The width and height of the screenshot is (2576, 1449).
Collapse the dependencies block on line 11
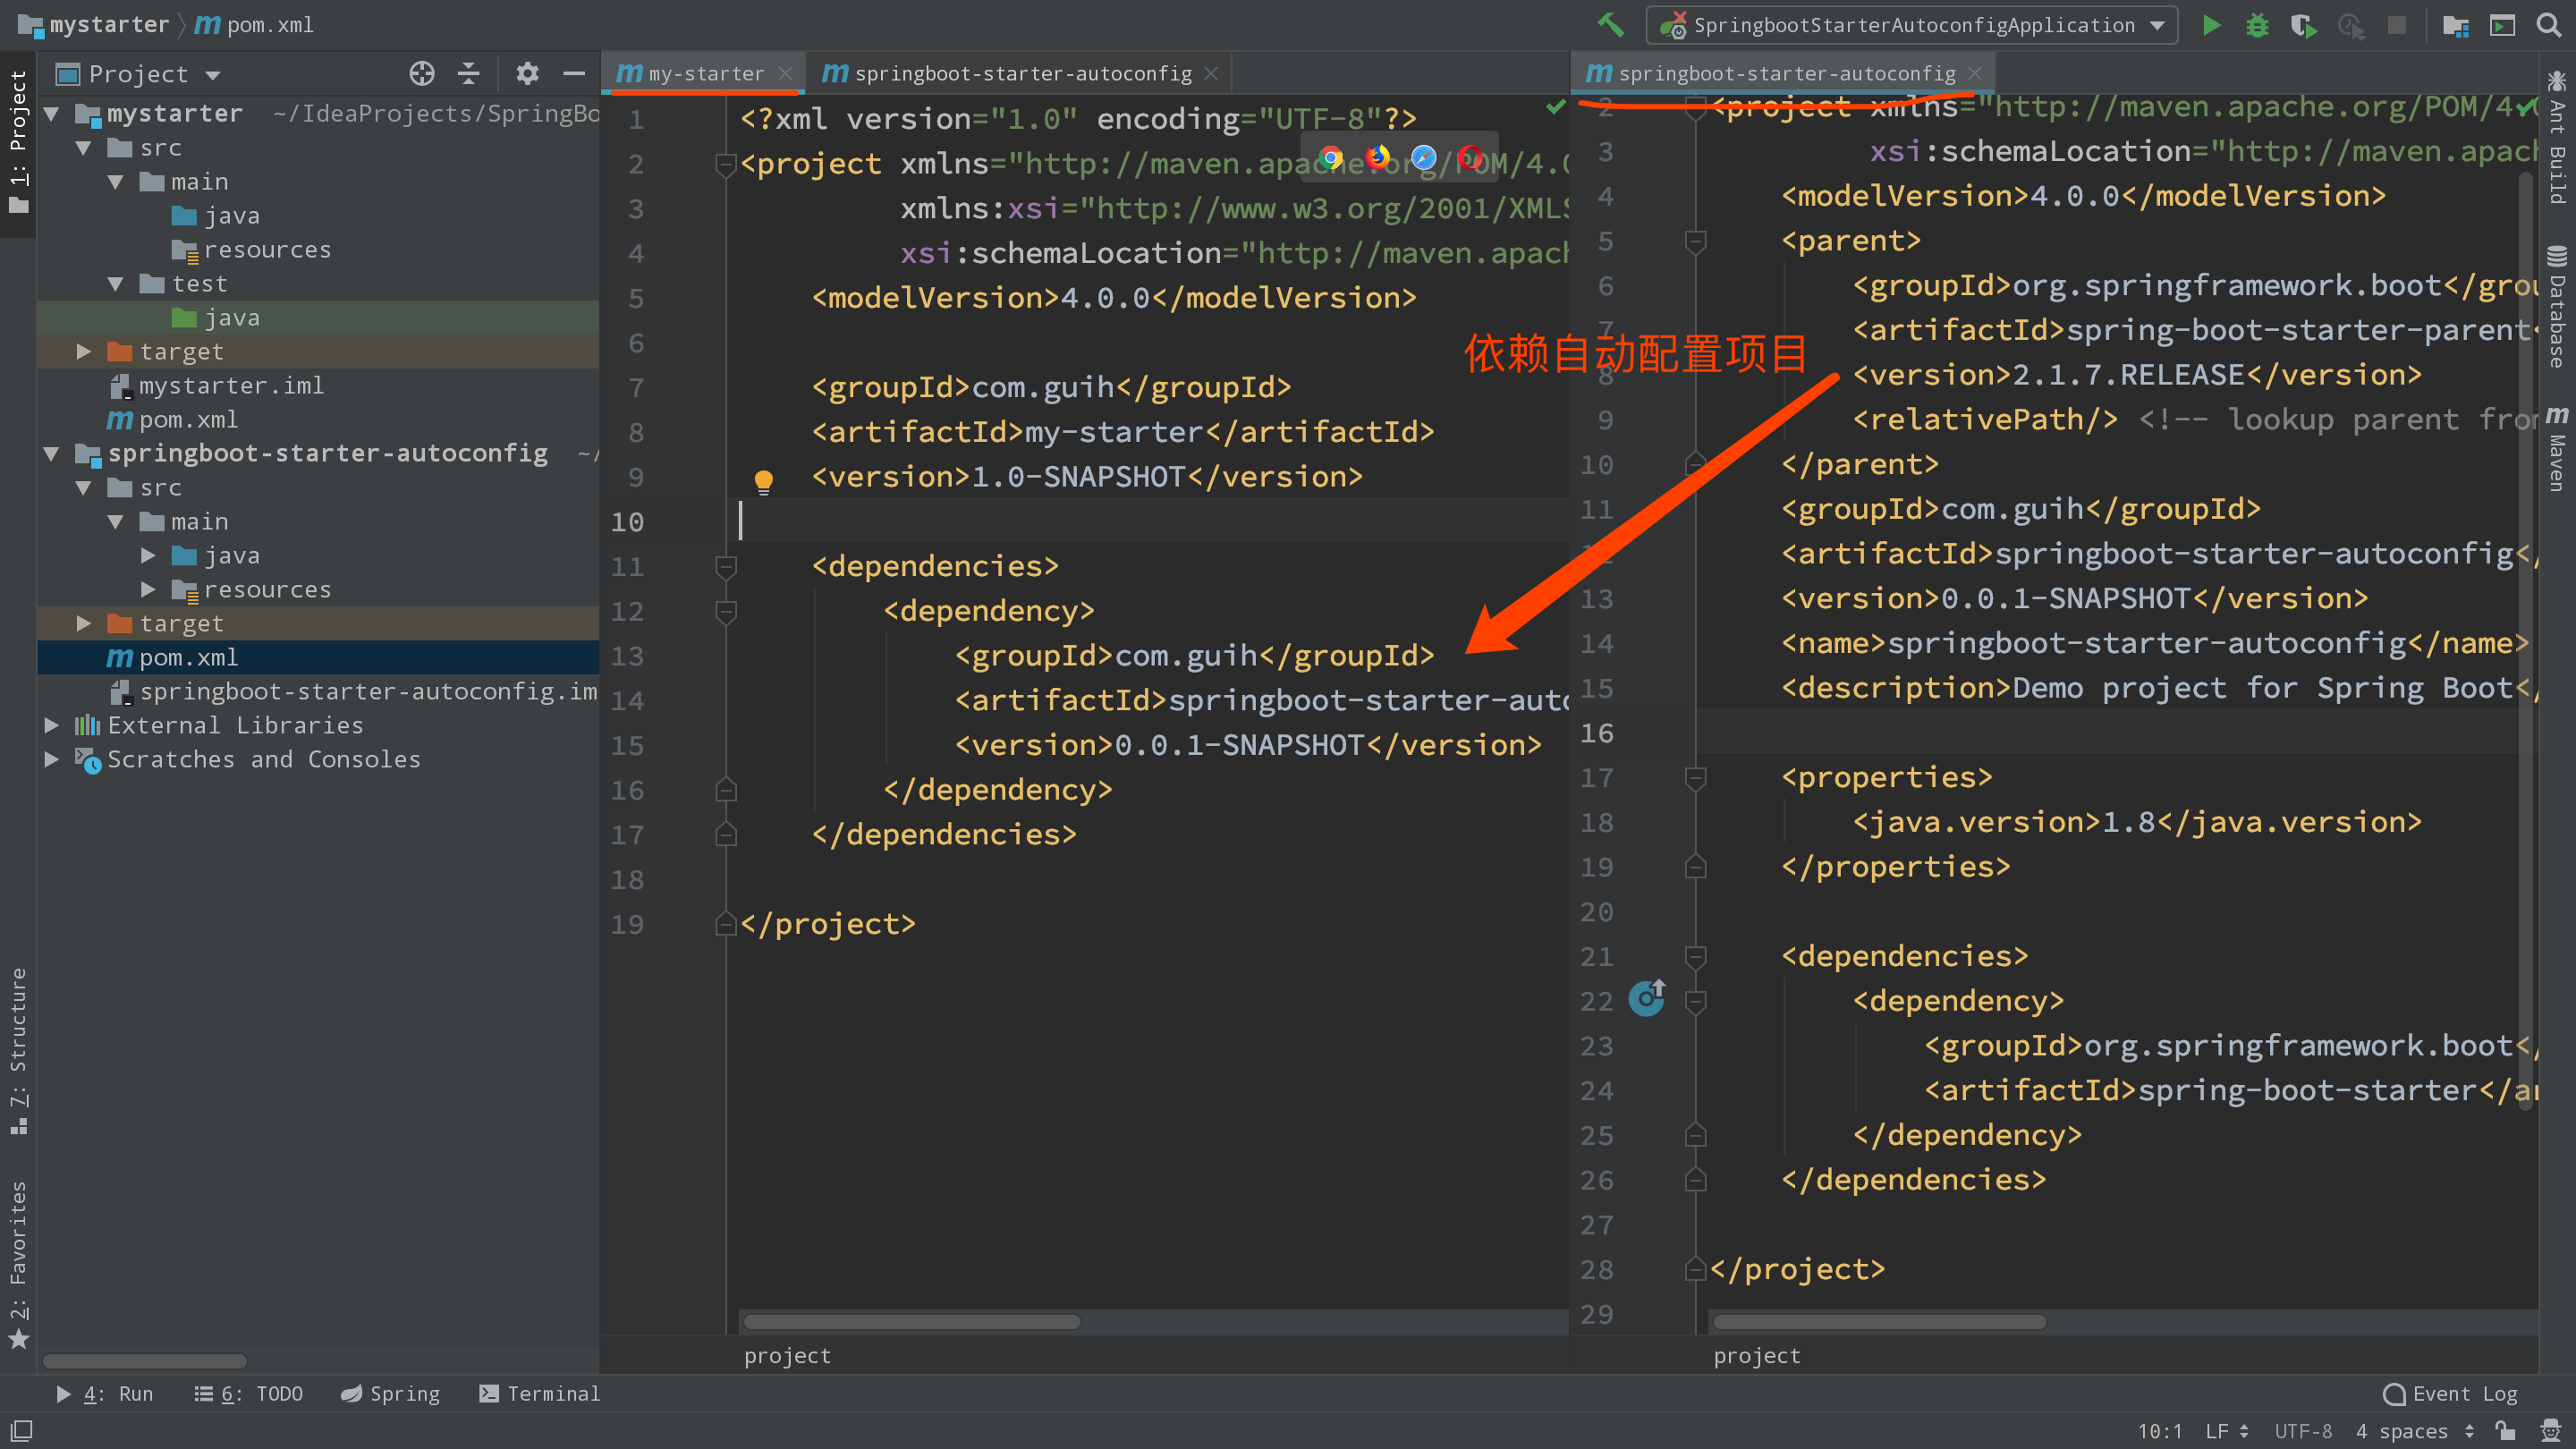[x=725, y=567]
